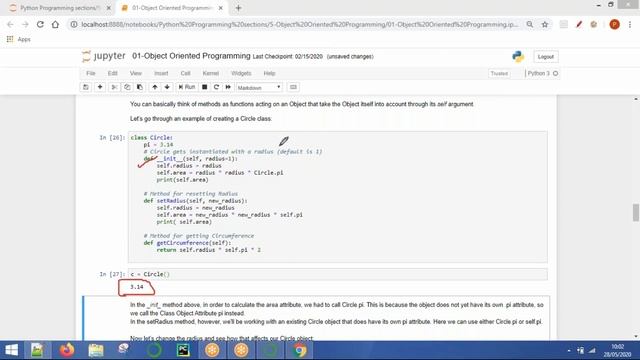Click the red pen extension icon
The image size is (640, 360).
[x=579, y=24]
